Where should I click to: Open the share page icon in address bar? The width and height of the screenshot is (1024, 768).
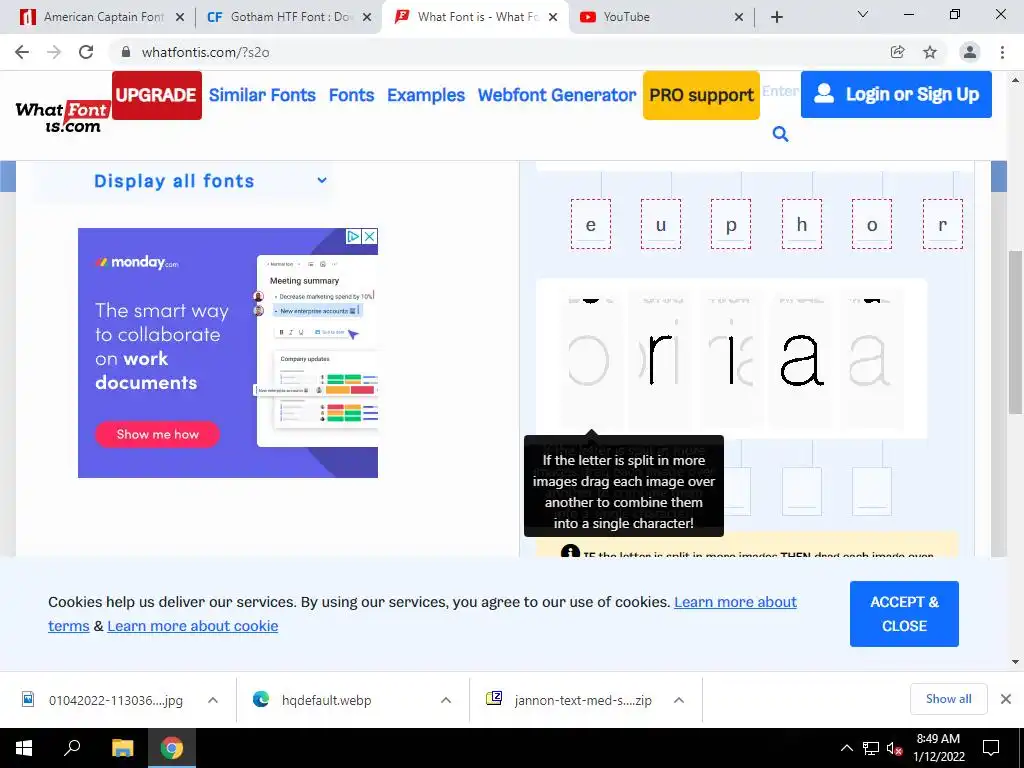click(897, 52)
